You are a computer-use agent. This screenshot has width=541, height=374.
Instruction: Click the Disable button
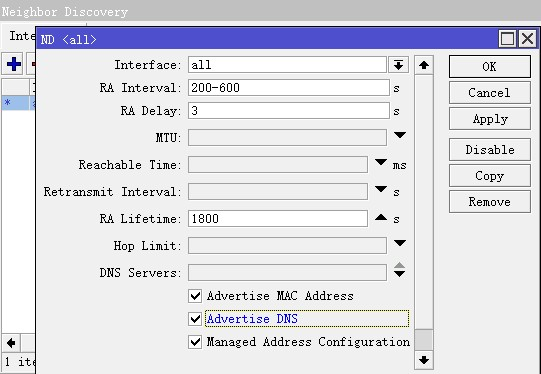[x=490, y=150]
